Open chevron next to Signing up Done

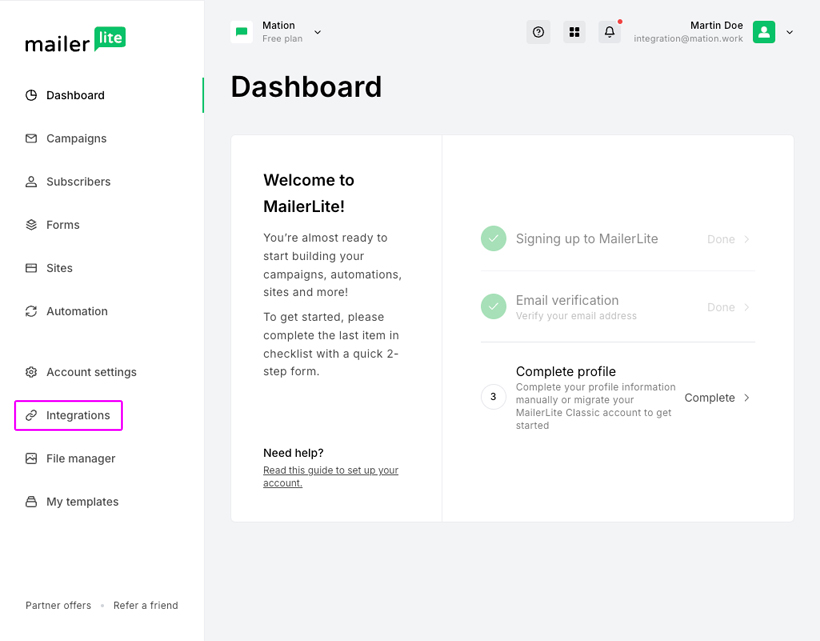coord(747,239)
